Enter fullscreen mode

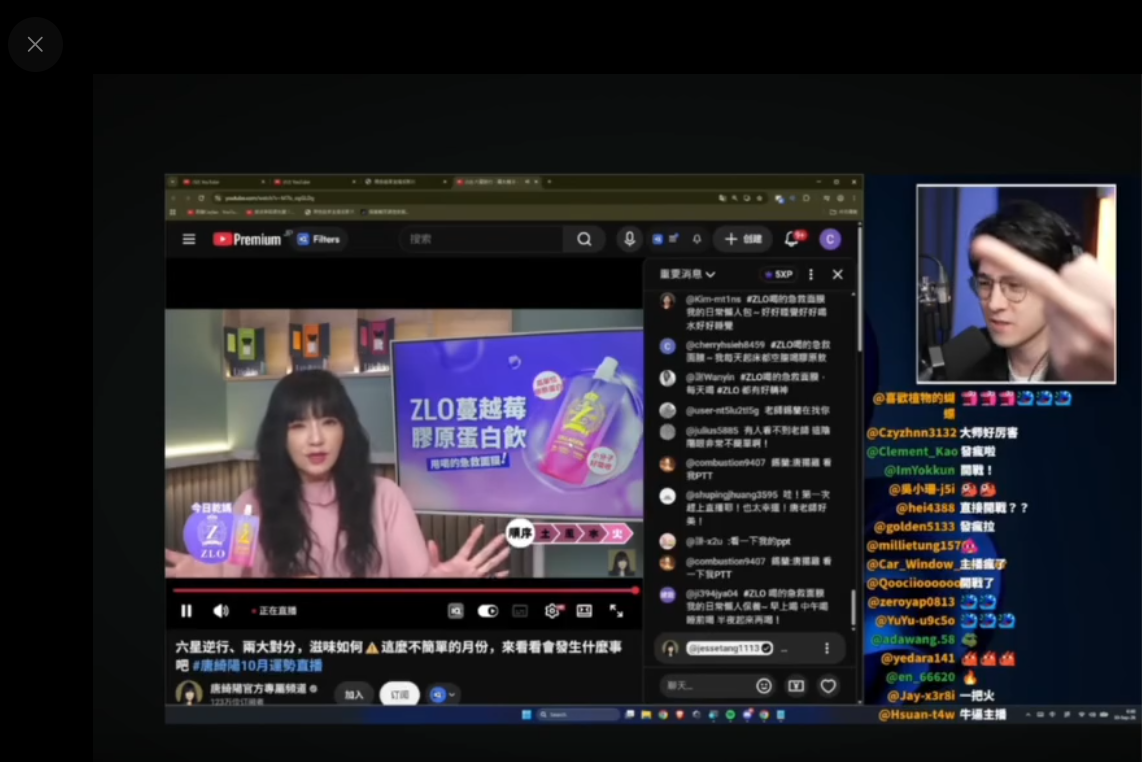616,610
